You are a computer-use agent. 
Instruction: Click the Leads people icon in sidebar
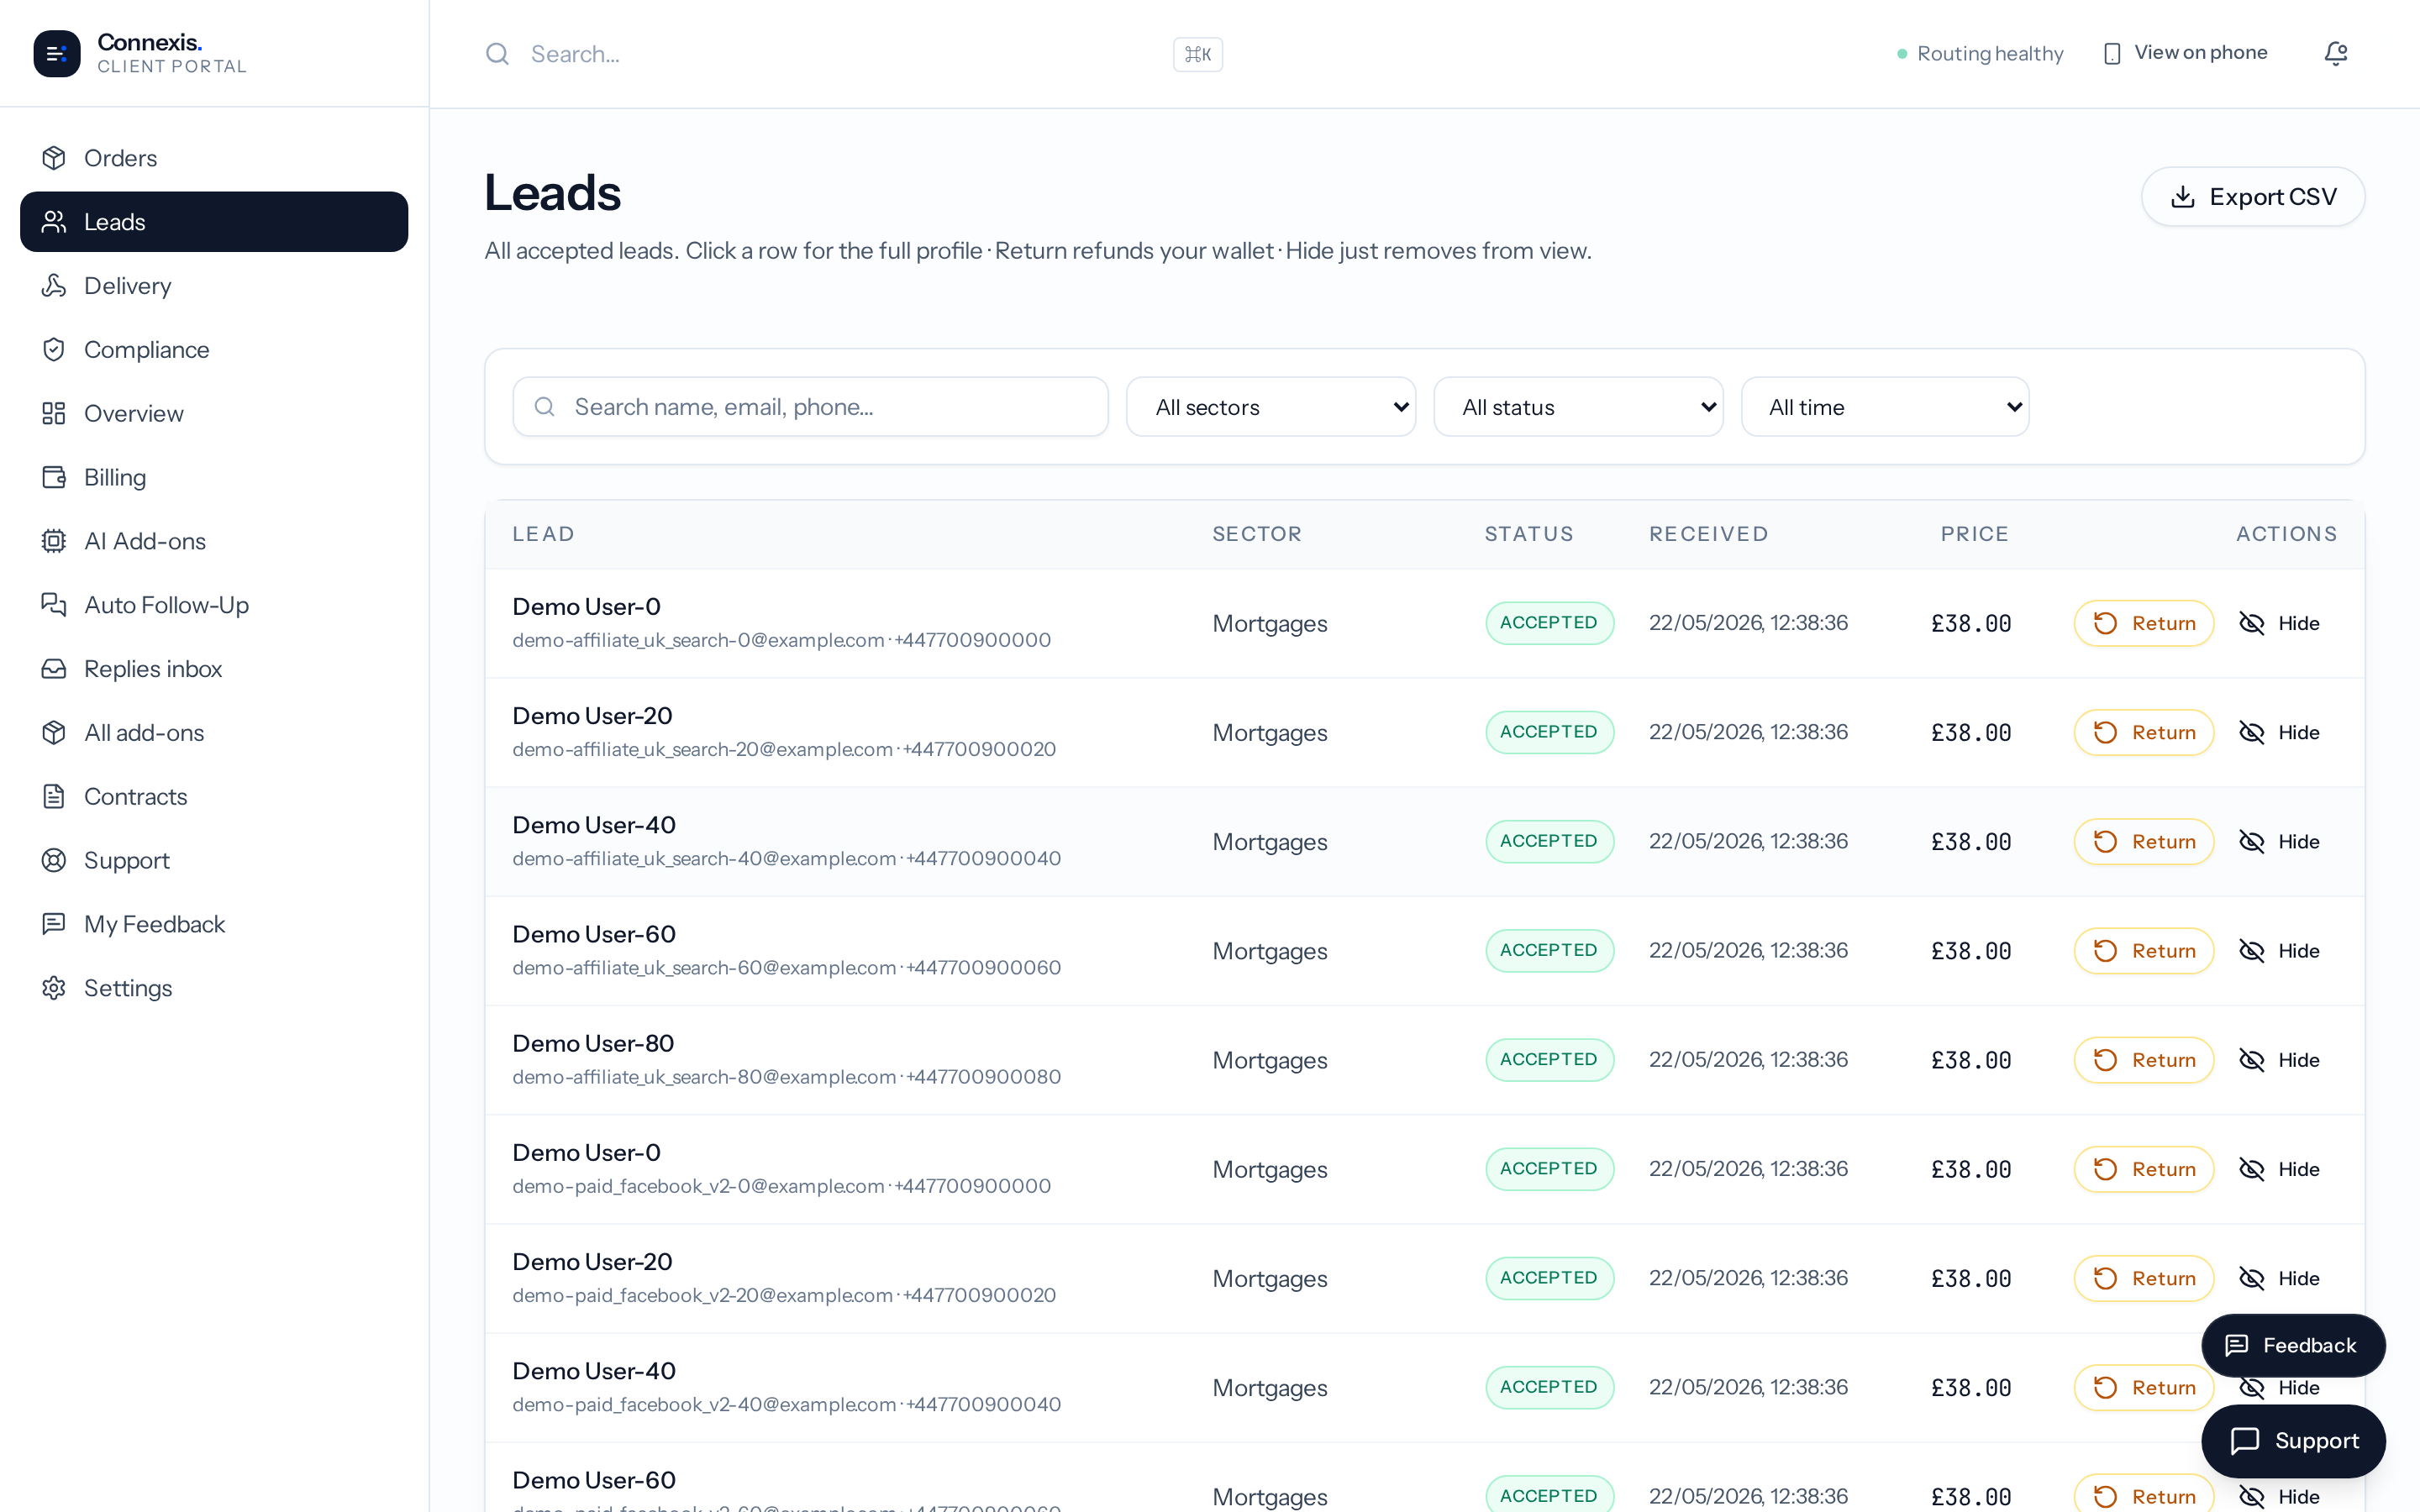[x=54, y=222]
